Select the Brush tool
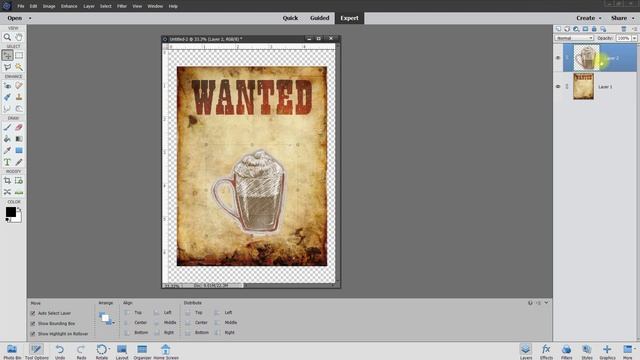Viewport: 640px width, 360px height. click(x=7, y=127)
